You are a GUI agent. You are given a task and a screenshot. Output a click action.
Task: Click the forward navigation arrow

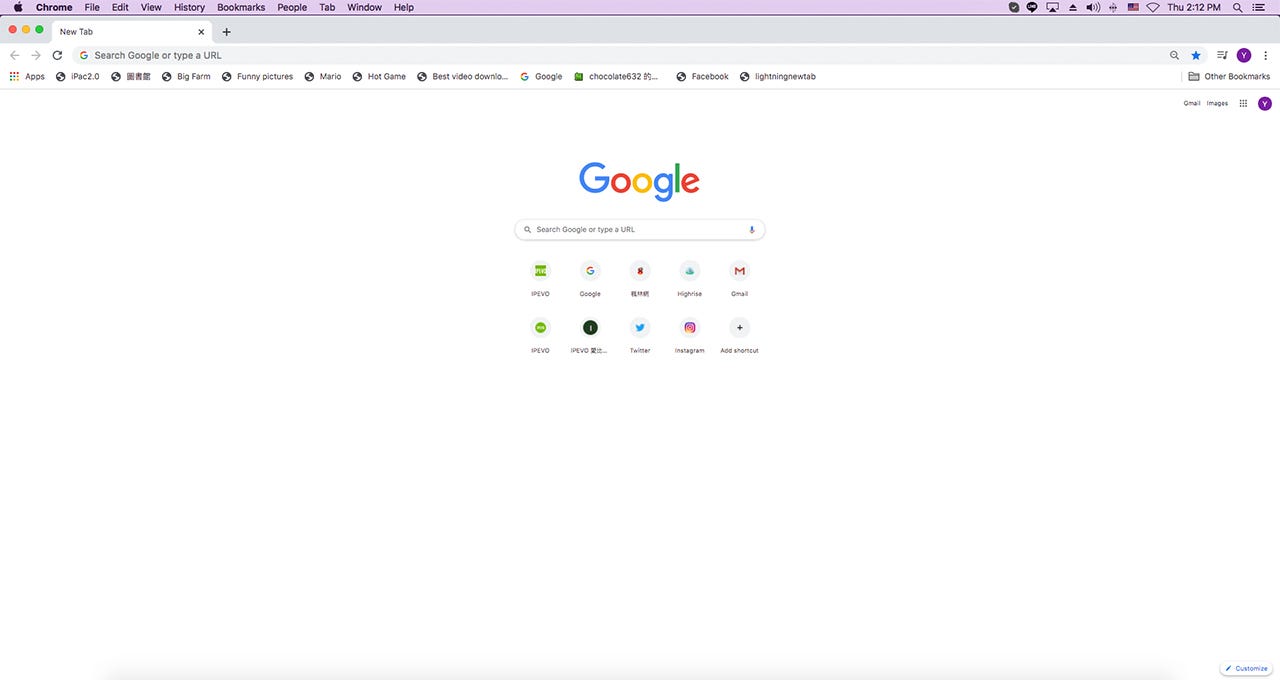coord(36,55)
